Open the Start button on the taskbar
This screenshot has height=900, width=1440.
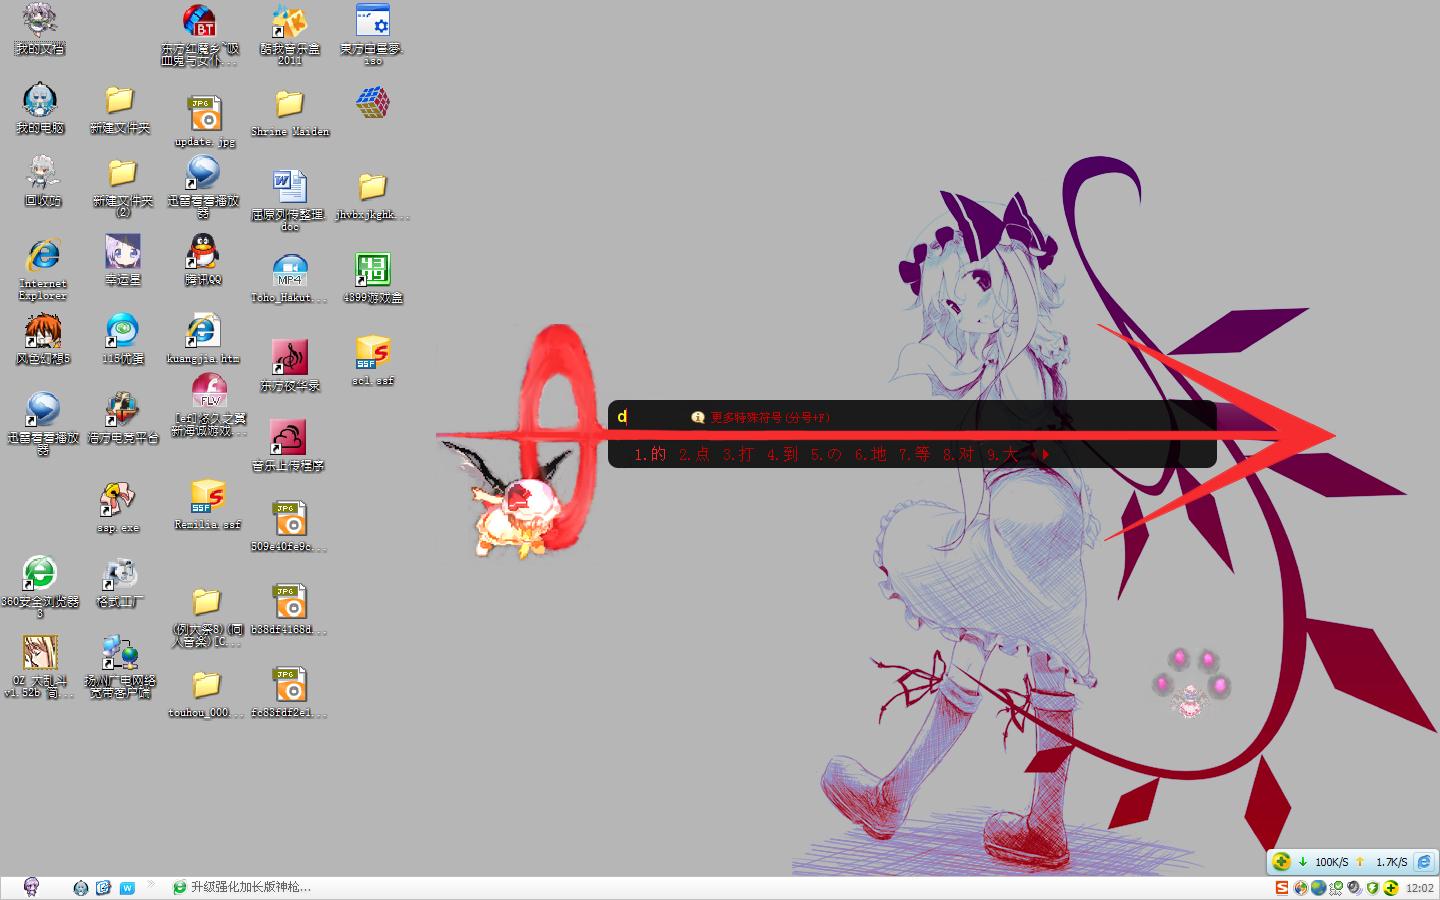click(x=31, y=887)
